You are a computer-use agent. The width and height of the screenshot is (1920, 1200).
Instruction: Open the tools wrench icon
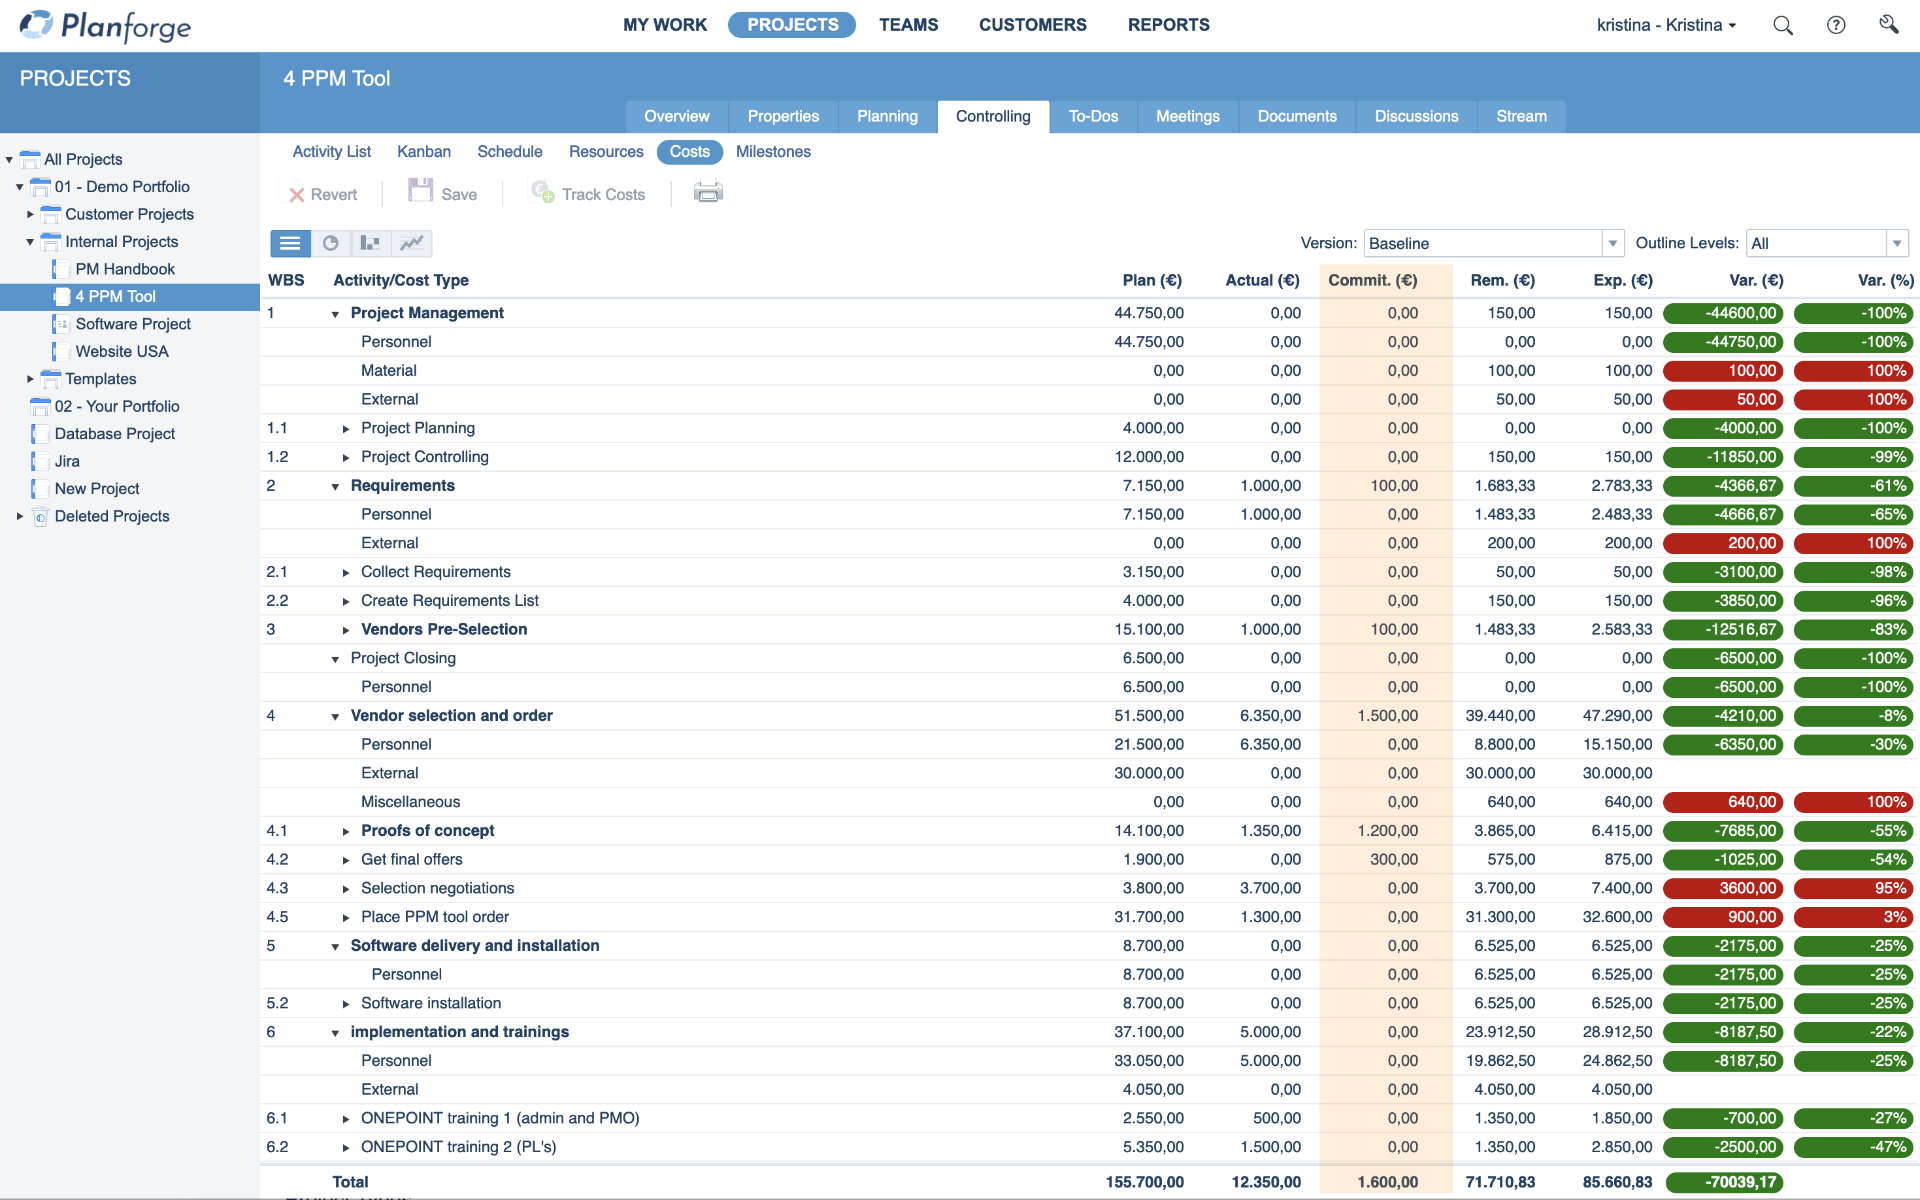tap(1888, 25)
